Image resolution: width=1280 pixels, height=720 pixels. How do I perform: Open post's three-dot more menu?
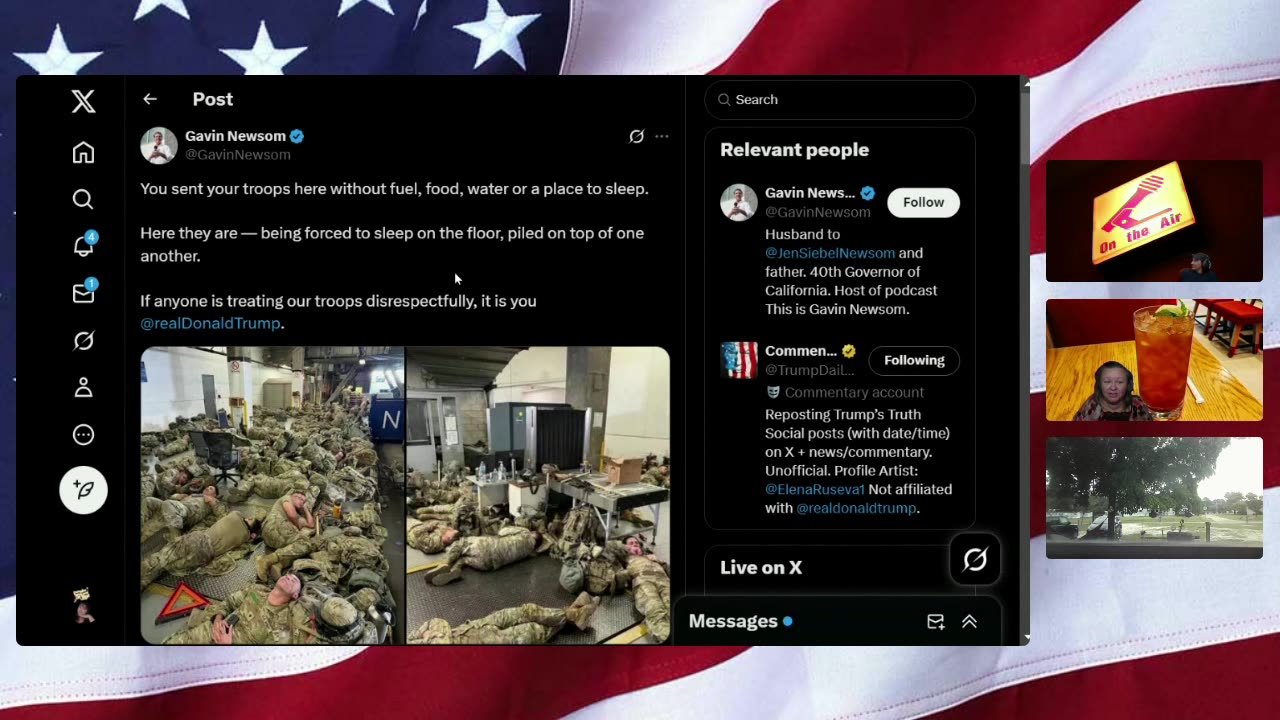[662, 136]
